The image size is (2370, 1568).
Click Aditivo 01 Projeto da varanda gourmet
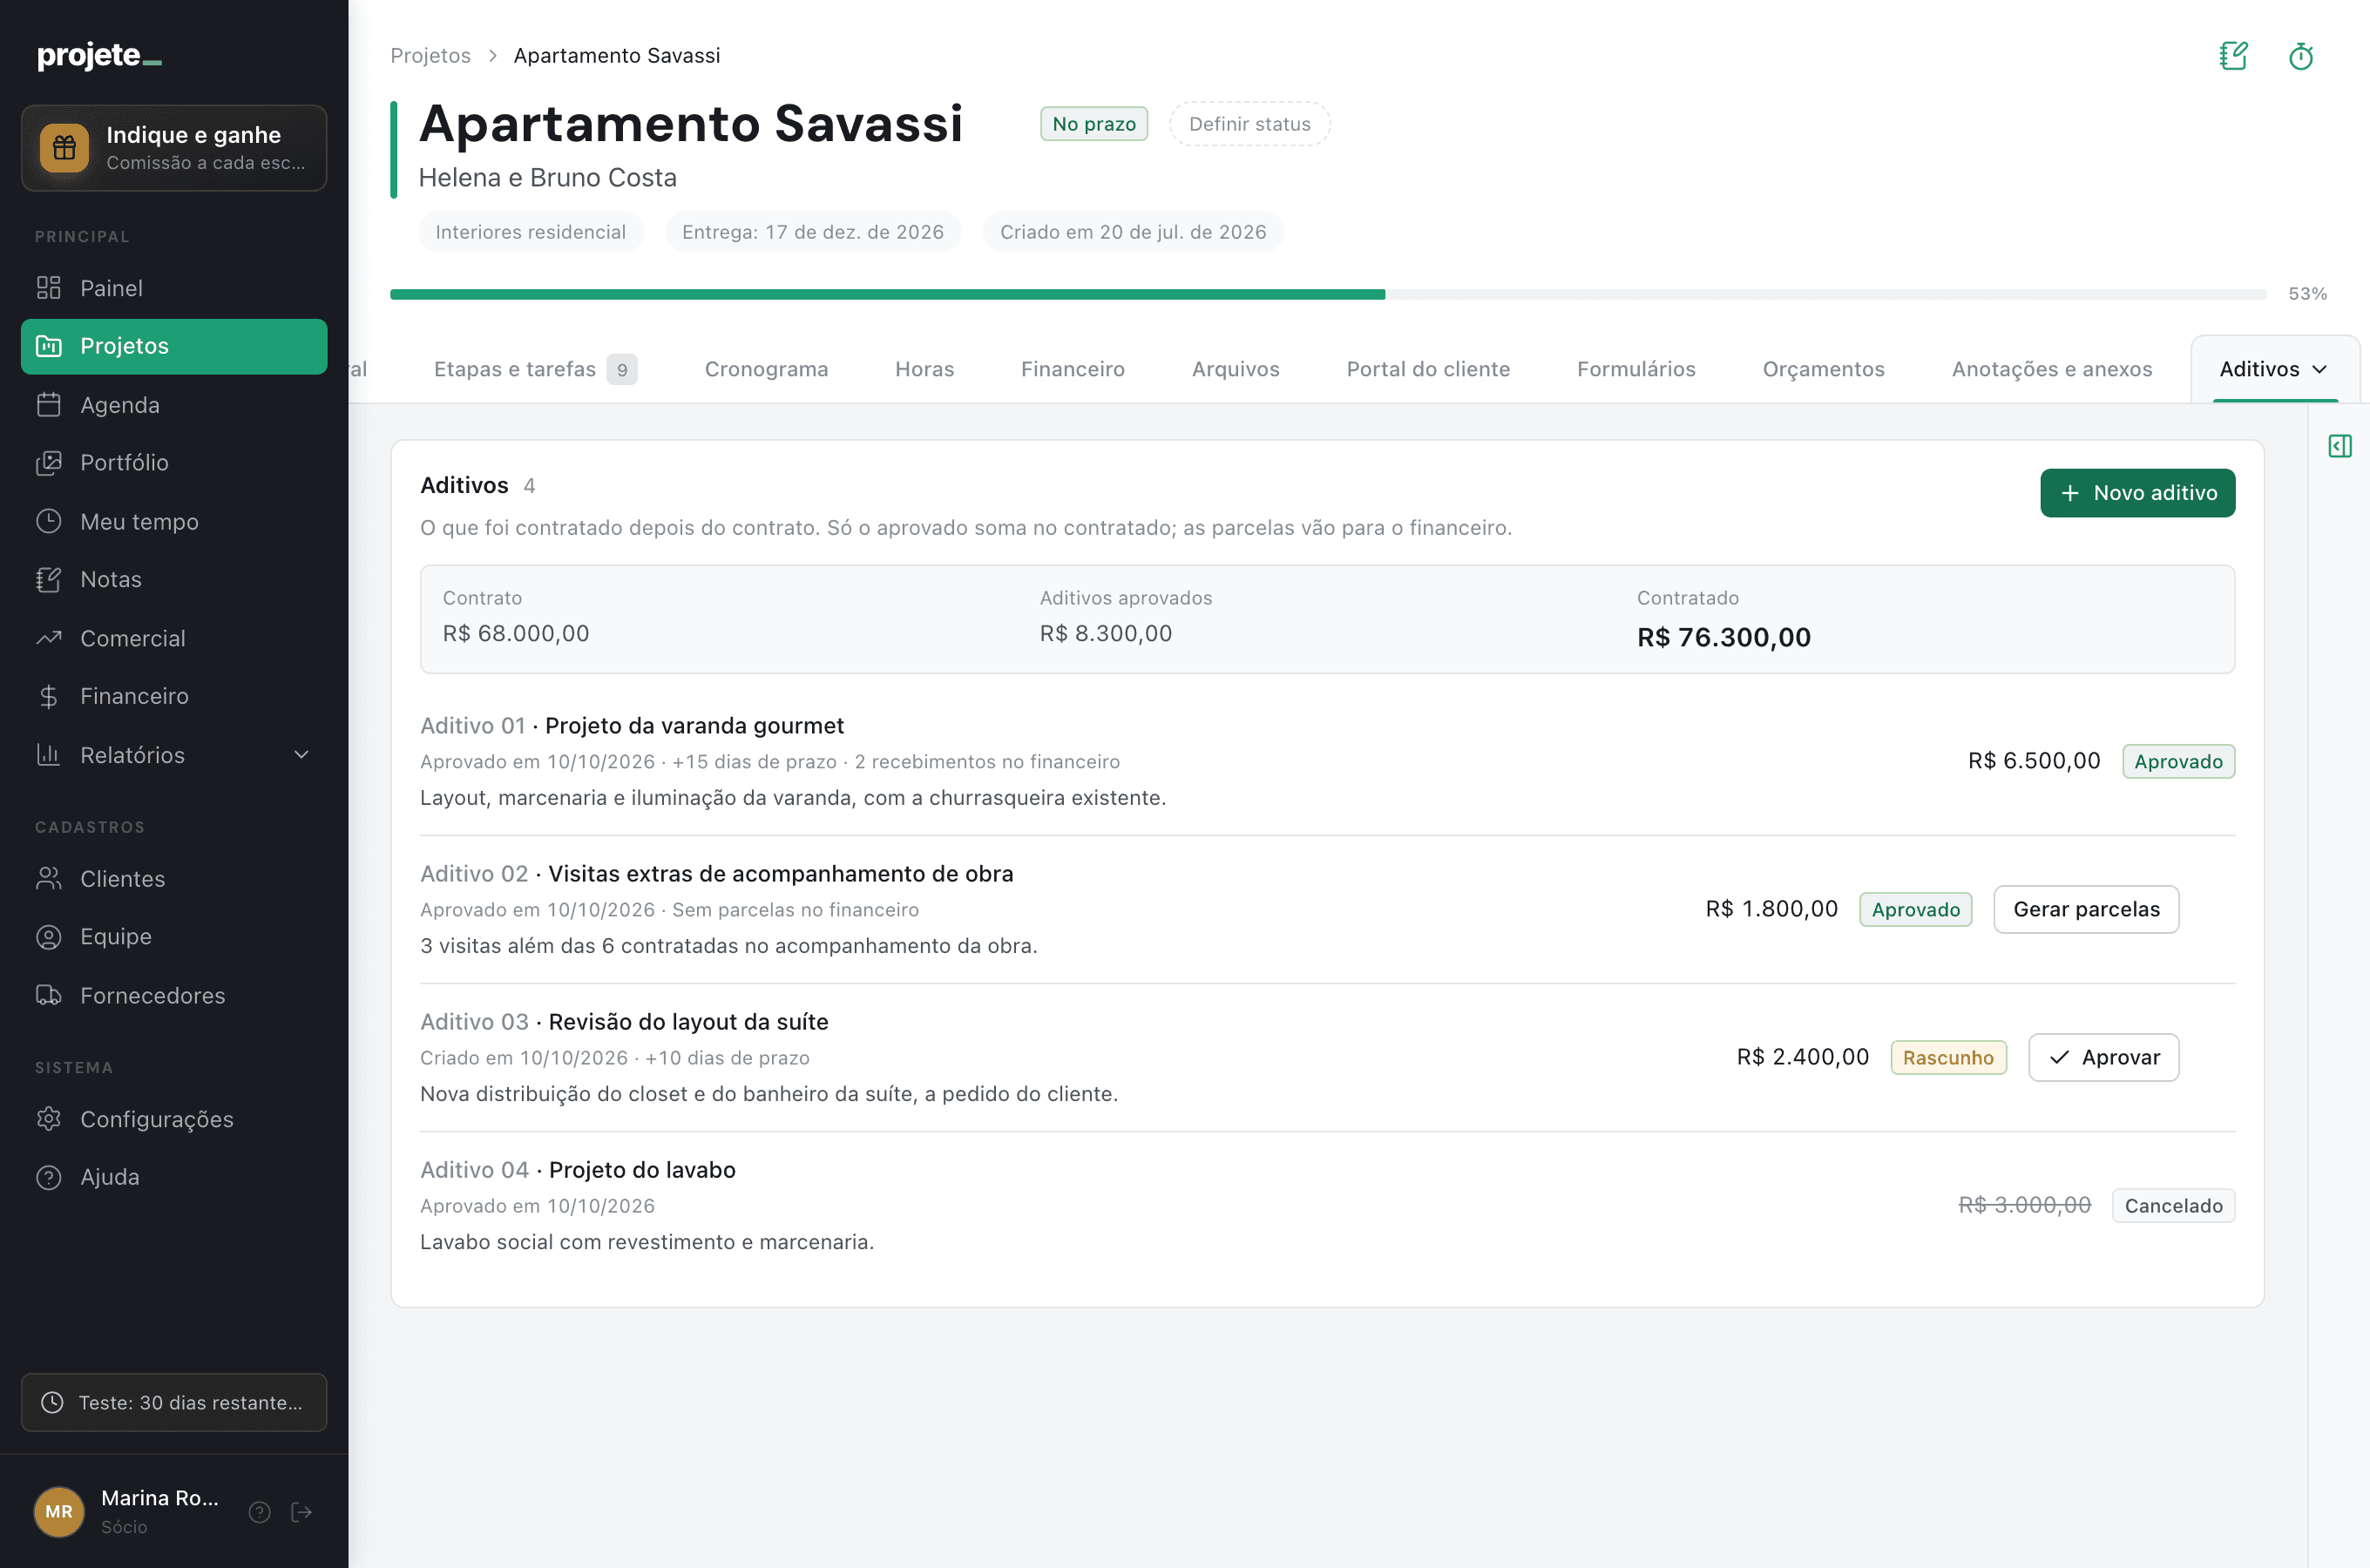click(632, 726)
